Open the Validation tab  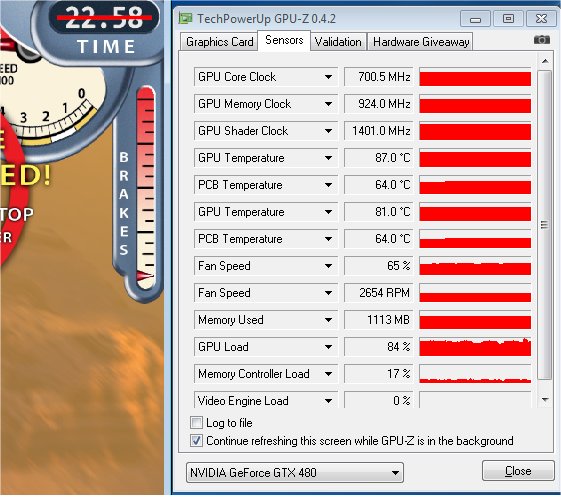(x=338, y=42)
